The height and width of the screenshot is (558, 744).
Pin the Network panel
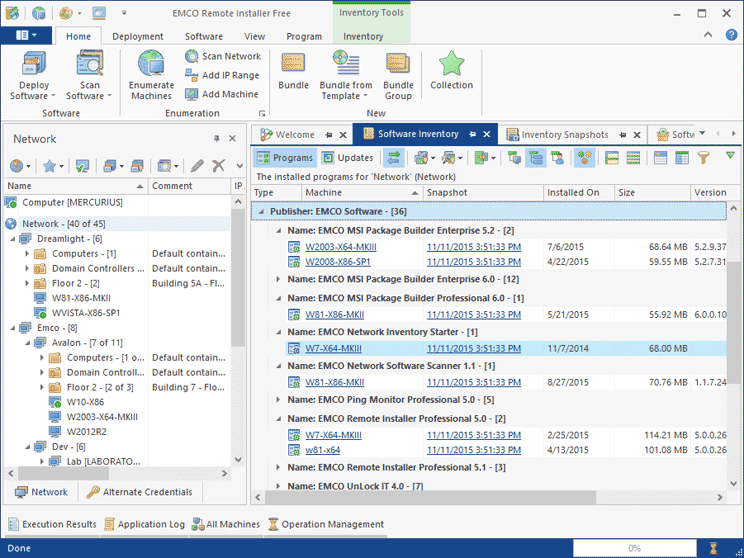[x=216, y=139]
